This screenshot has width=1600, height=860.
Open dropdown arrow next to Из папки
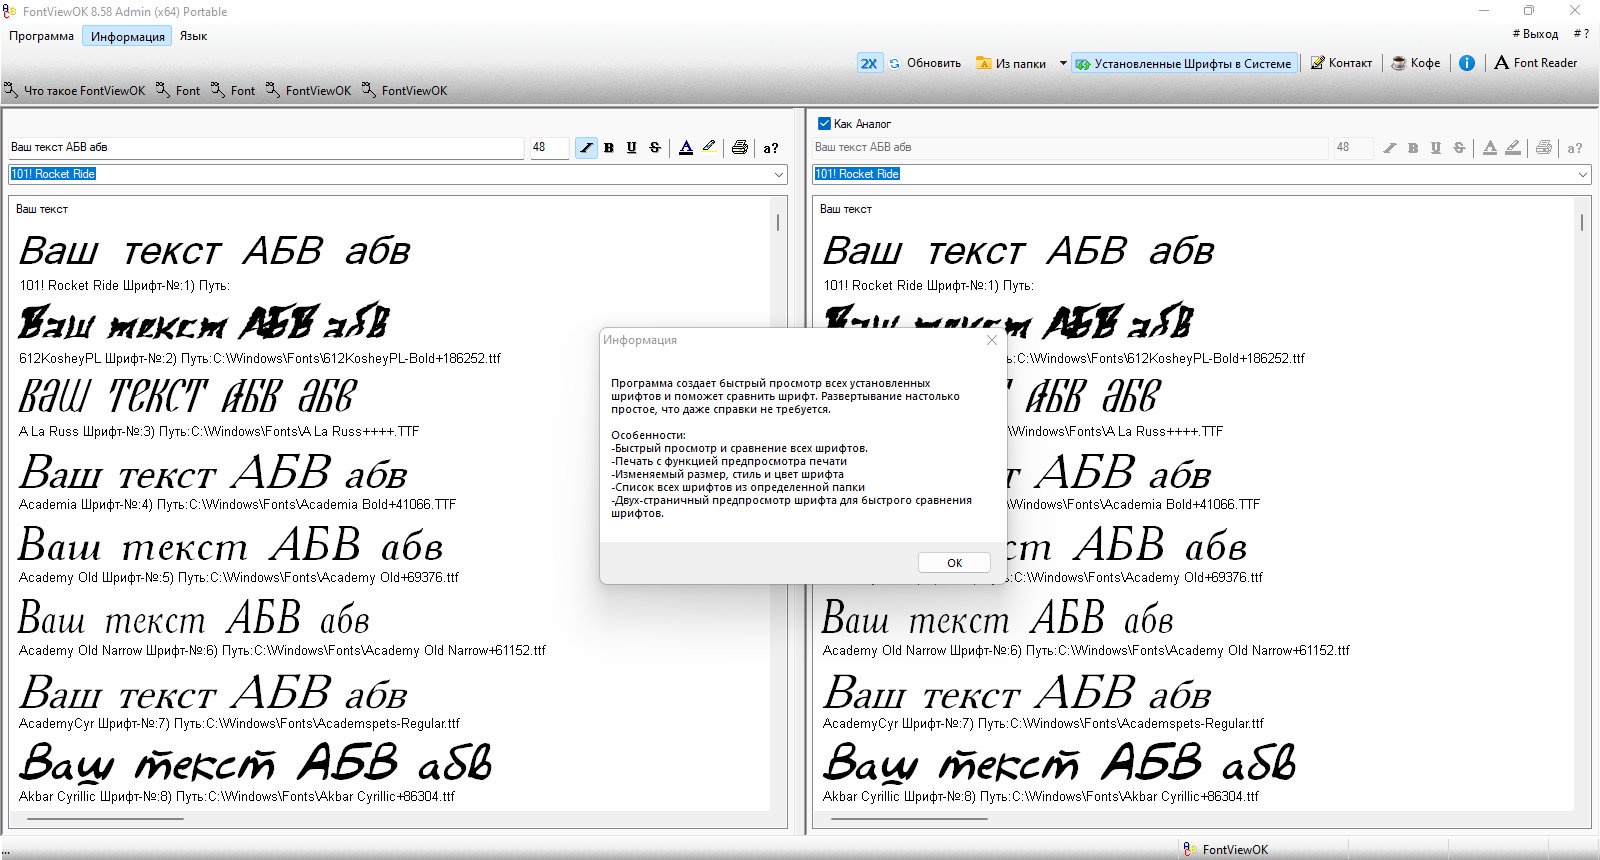click(1063, 63)
